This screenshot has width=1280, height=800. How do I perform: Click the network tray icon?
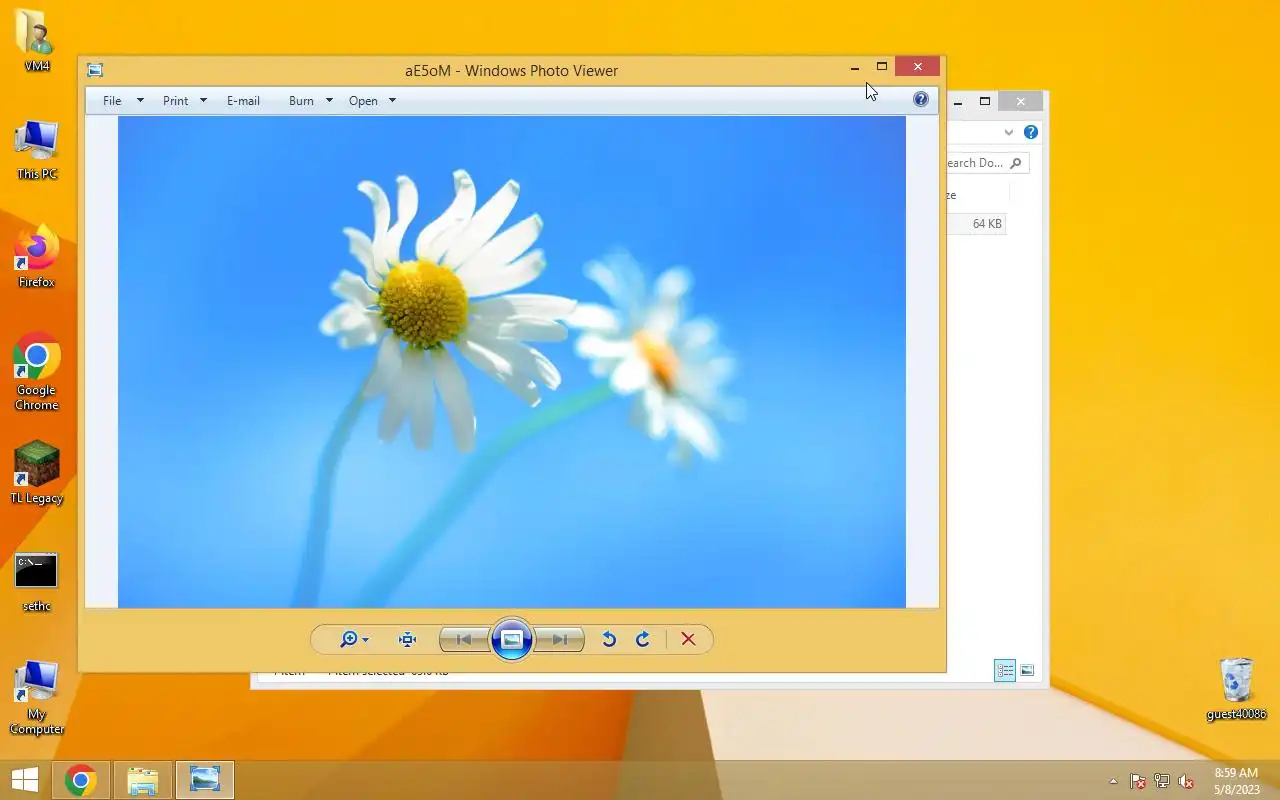coord(1162,781)
